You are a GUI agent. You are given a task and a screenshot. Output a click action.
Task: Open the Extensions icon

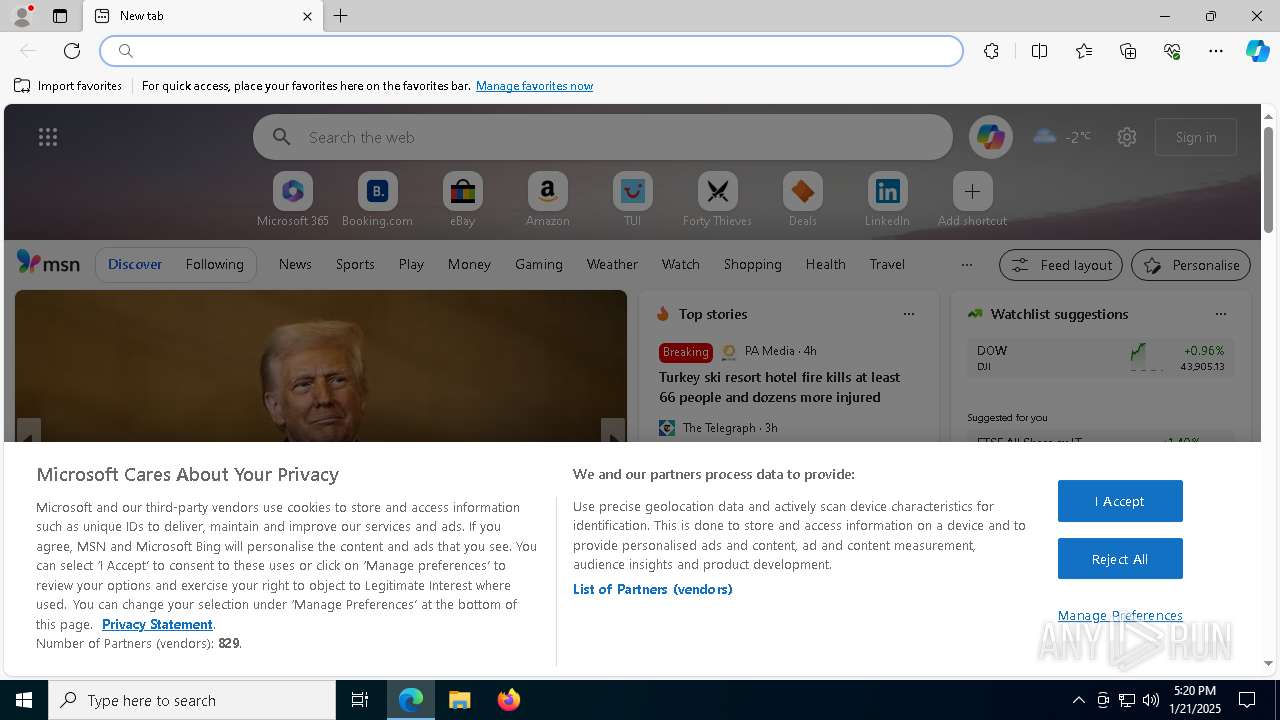[991, 51]
